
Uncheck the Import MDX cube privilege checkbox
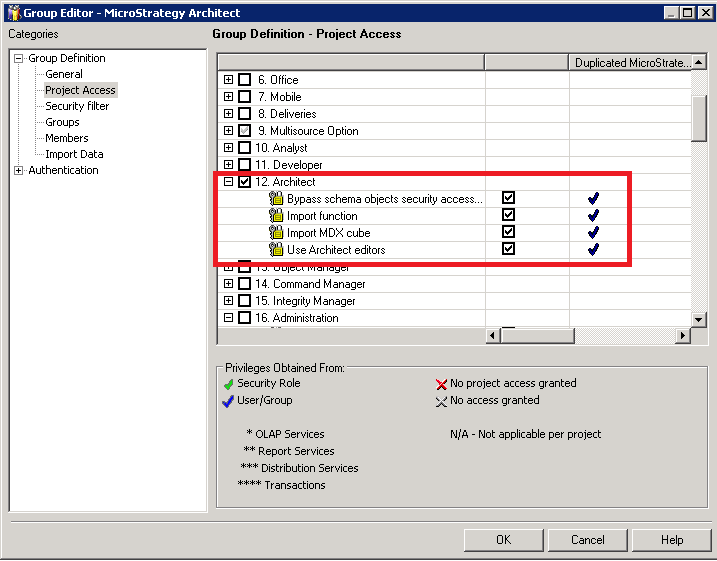click(508, 231)
